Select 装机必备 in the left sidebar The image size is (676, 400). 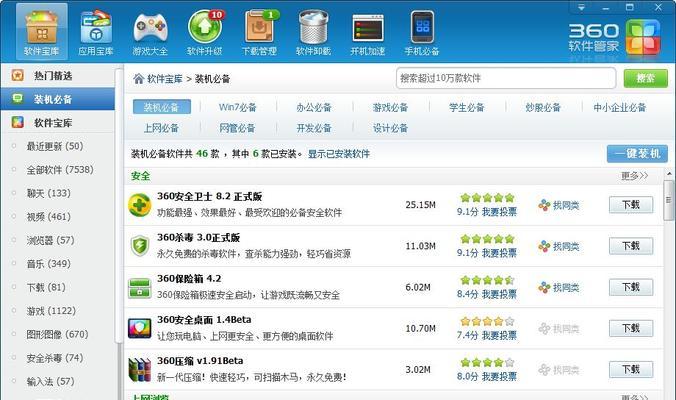(x=57, y=99)
